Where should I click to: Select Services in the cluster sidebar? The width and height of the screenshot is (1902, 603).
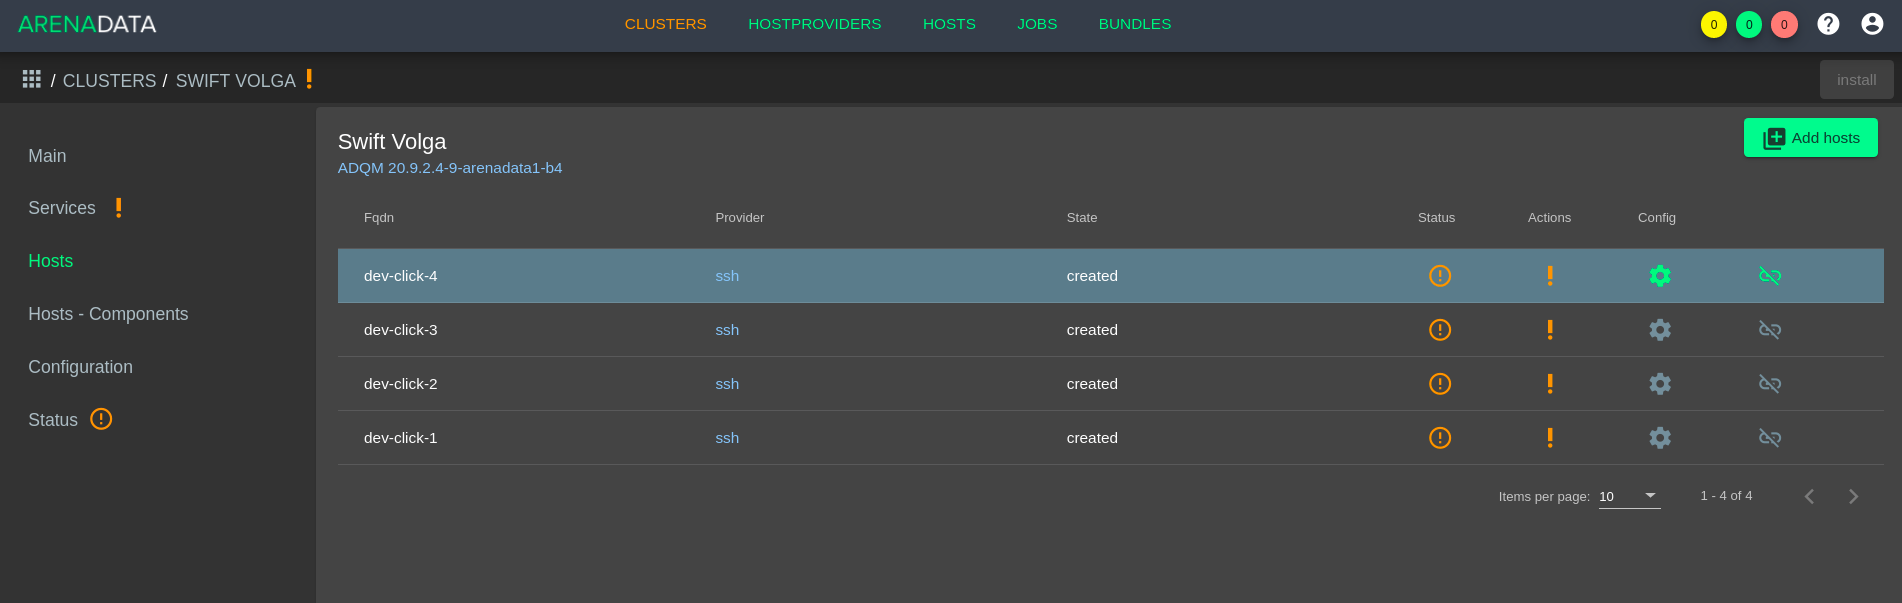point(62,208)
